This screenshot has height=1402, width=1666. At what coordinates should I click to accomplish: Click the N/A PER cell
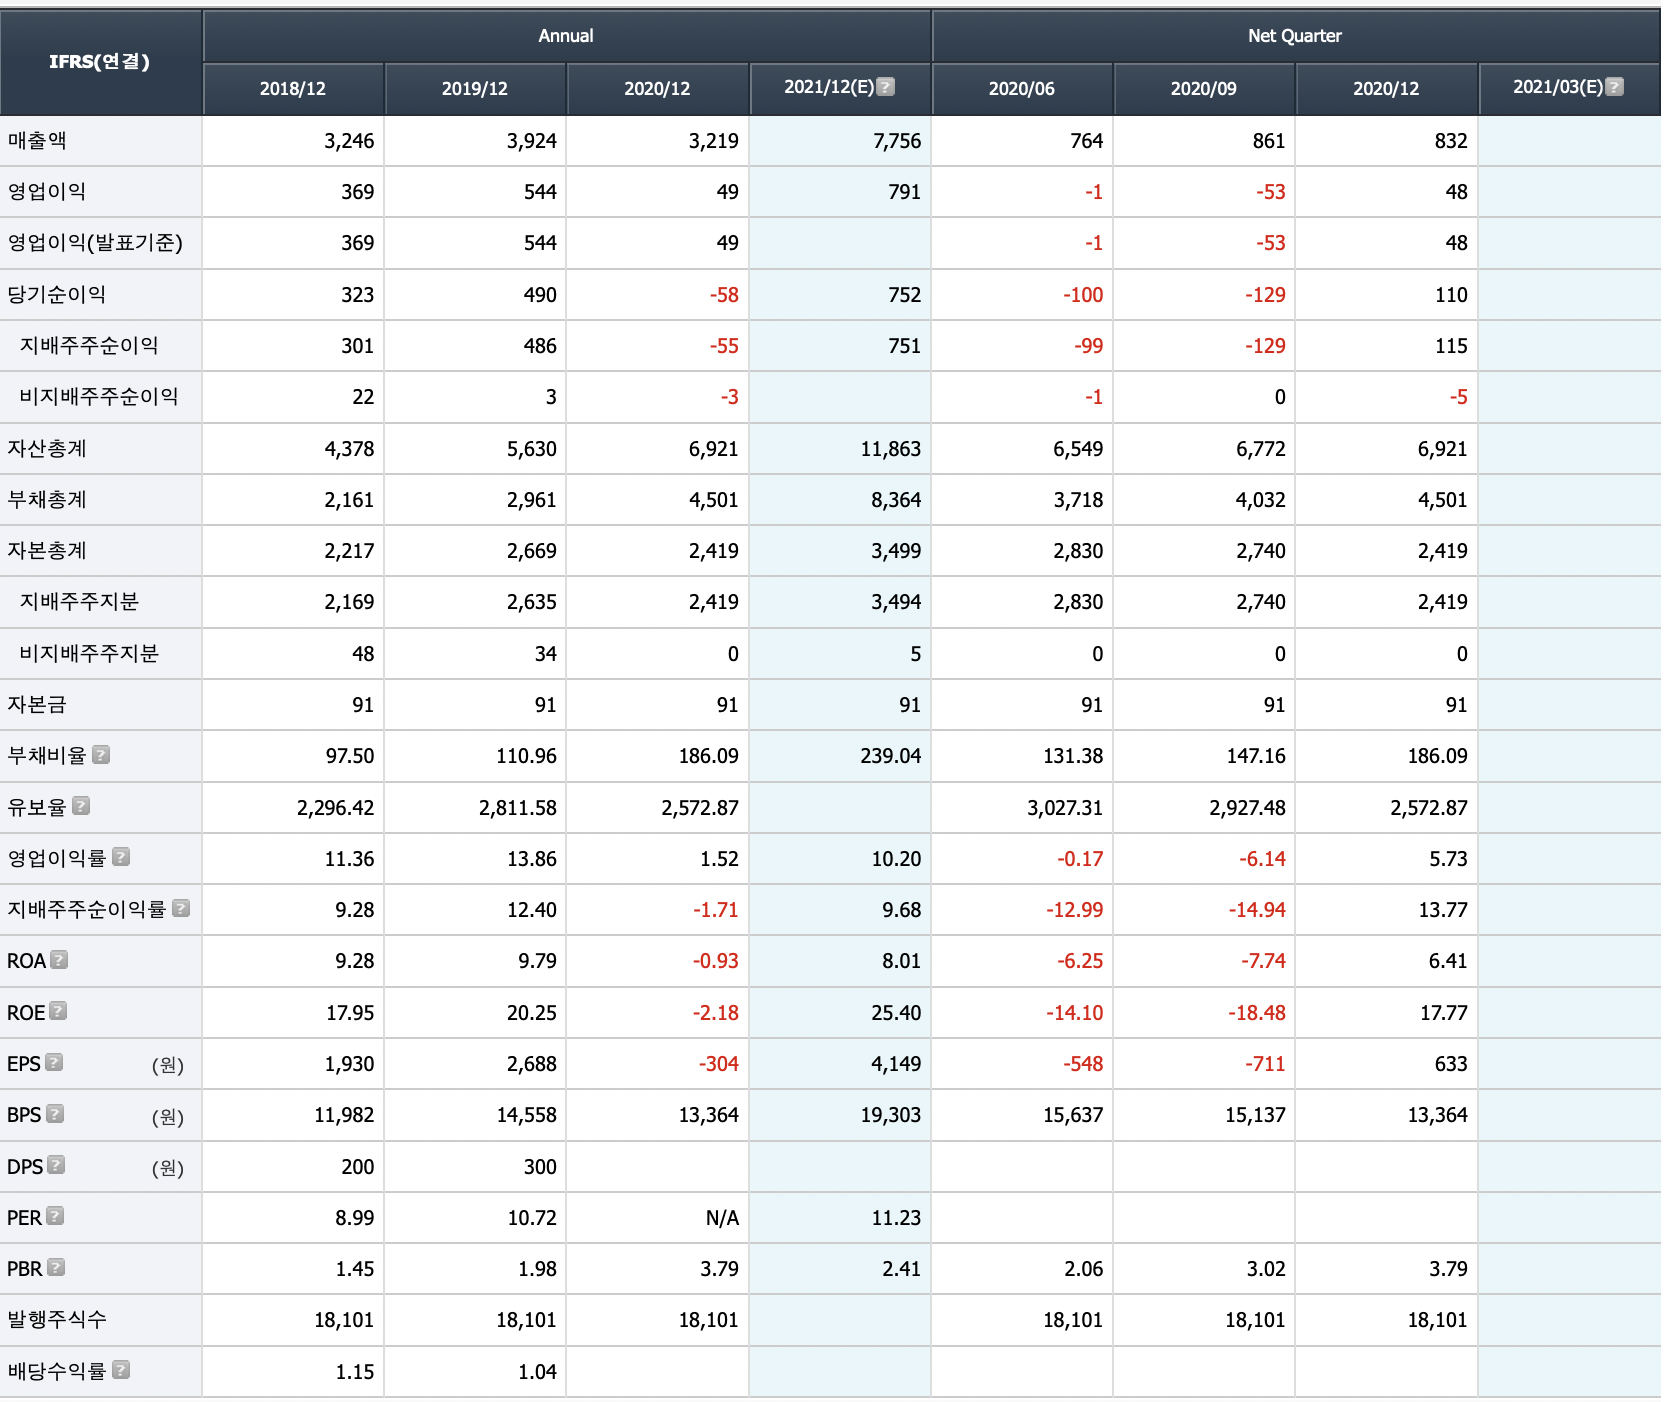722,1218
